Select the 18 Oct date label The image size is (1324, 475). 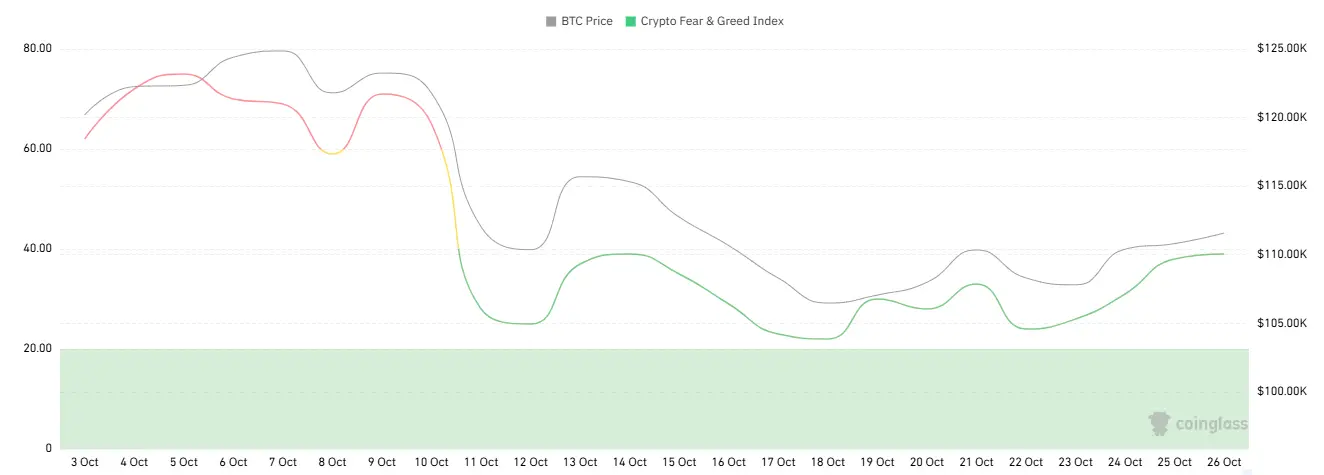[x=828, y=462]
